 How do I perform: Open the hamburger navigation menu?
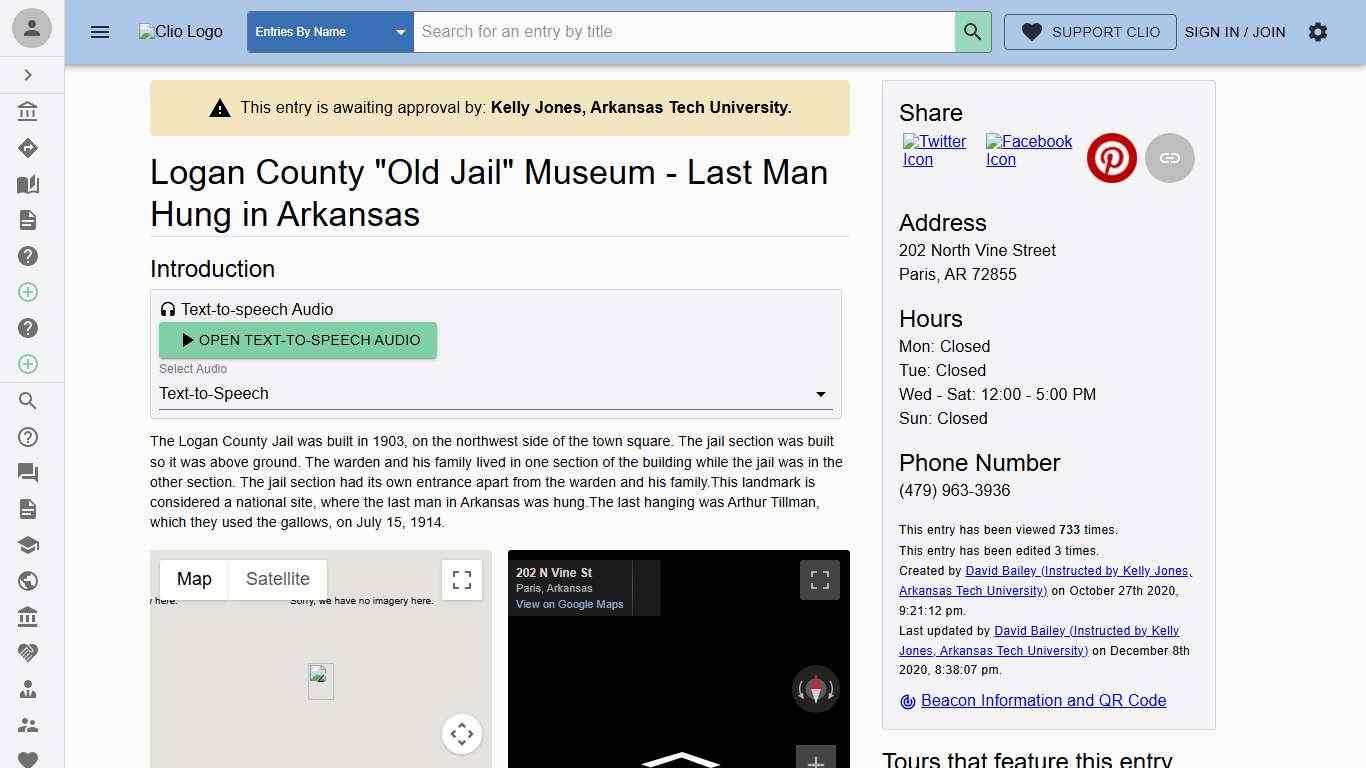click(x=100, y=32)
